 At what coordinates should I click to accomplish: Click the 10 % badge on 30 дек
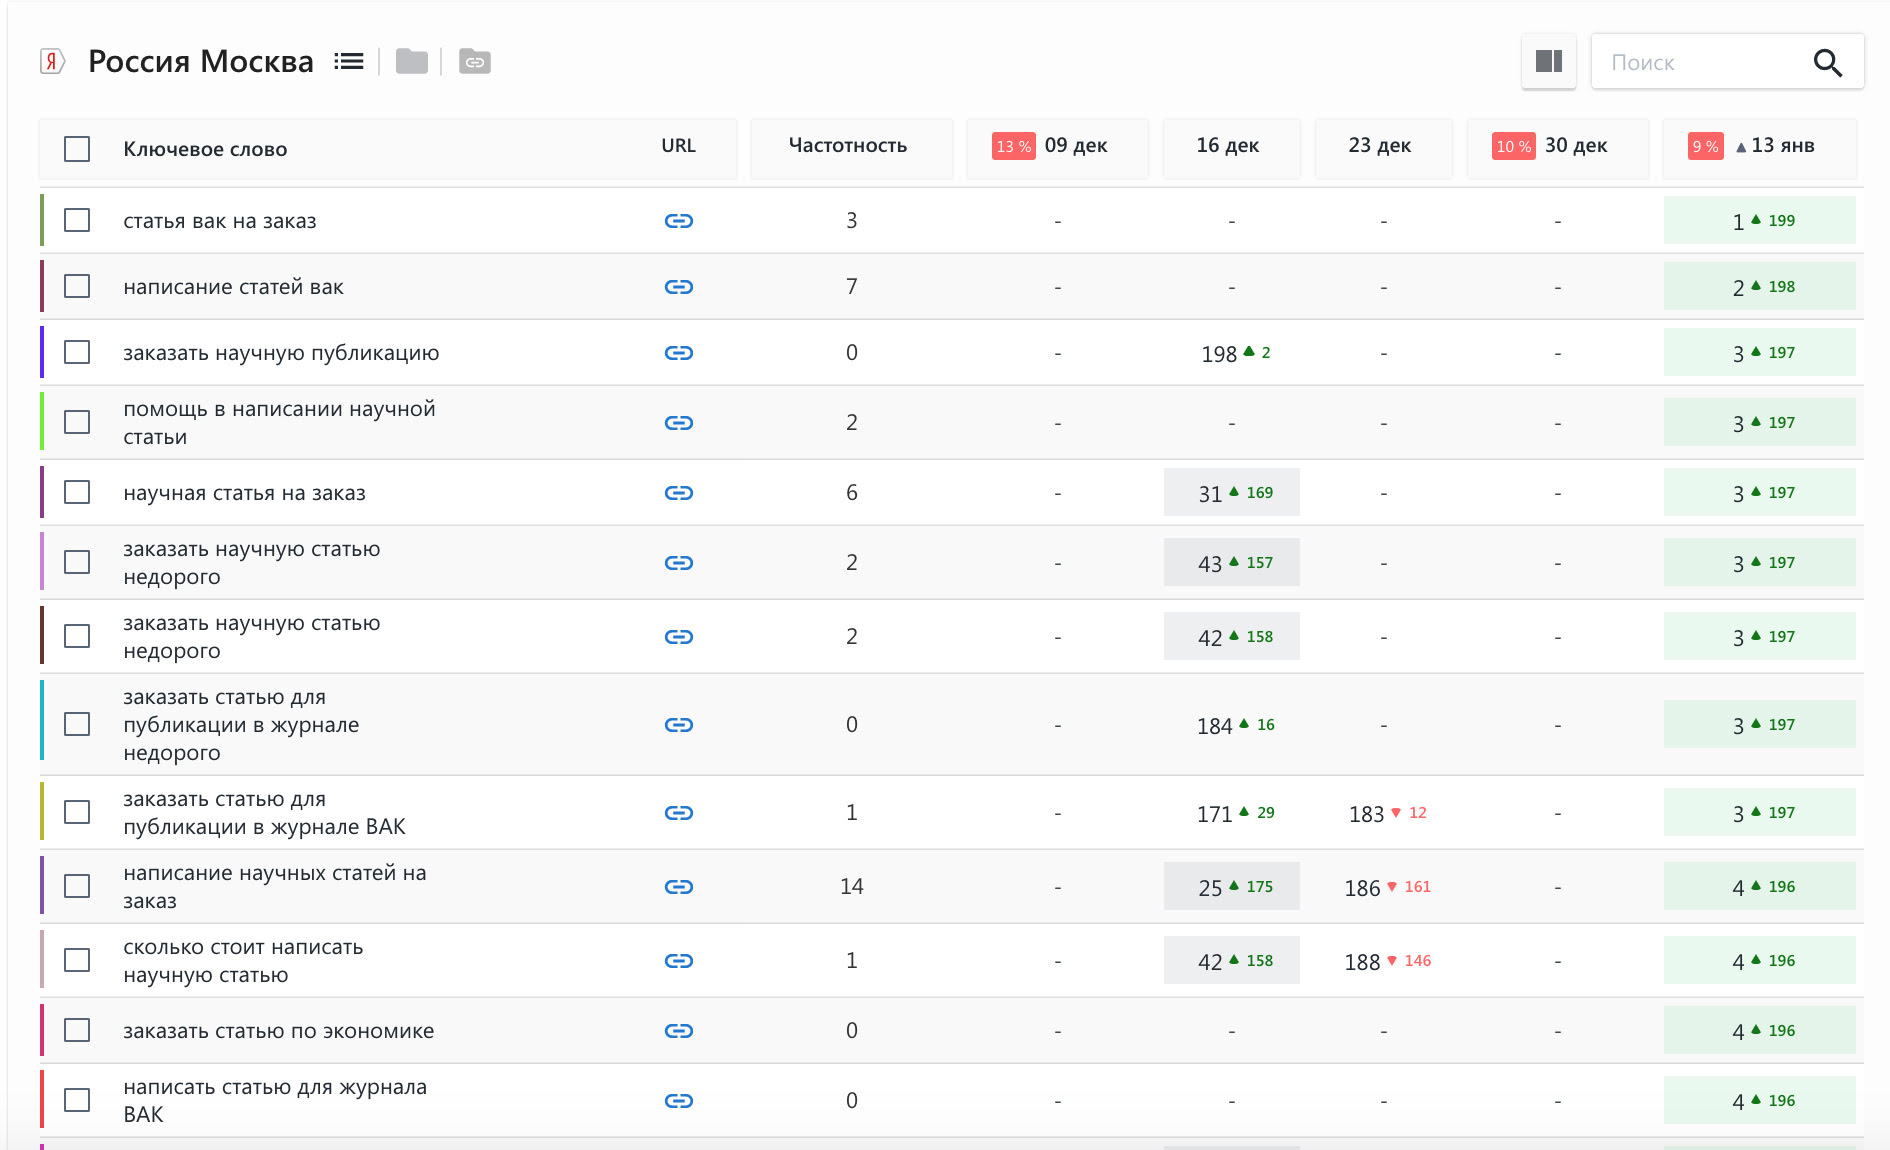pos(1513,146)
